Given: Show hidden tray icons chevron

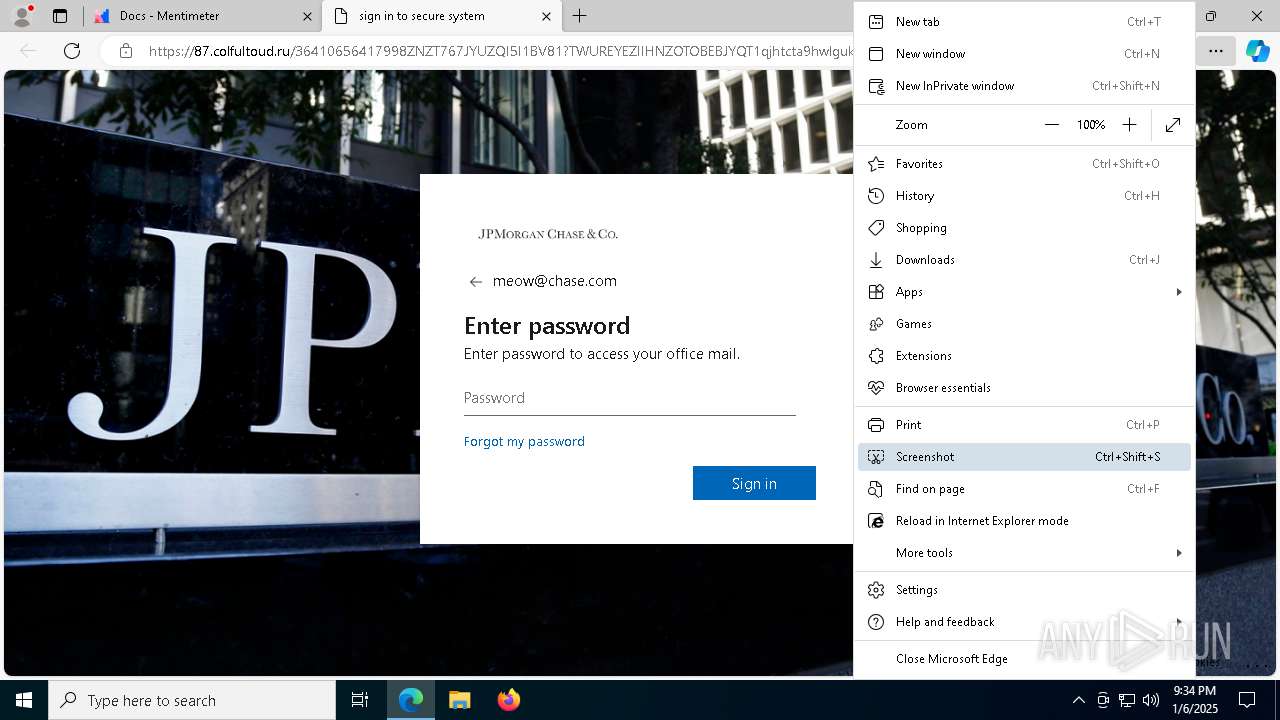Looking at the screenshot, I should (x=1078, y=700).
